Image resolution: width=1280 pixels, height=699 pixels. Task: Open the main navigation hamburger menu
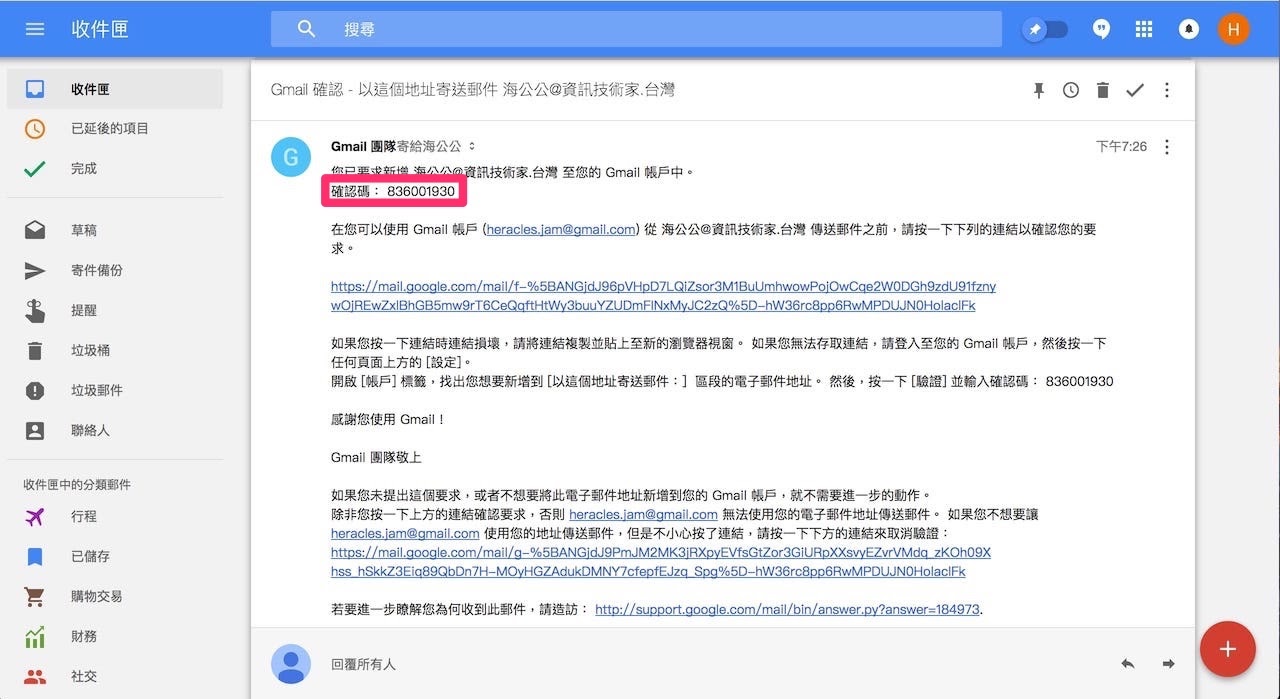click(34, 28)
